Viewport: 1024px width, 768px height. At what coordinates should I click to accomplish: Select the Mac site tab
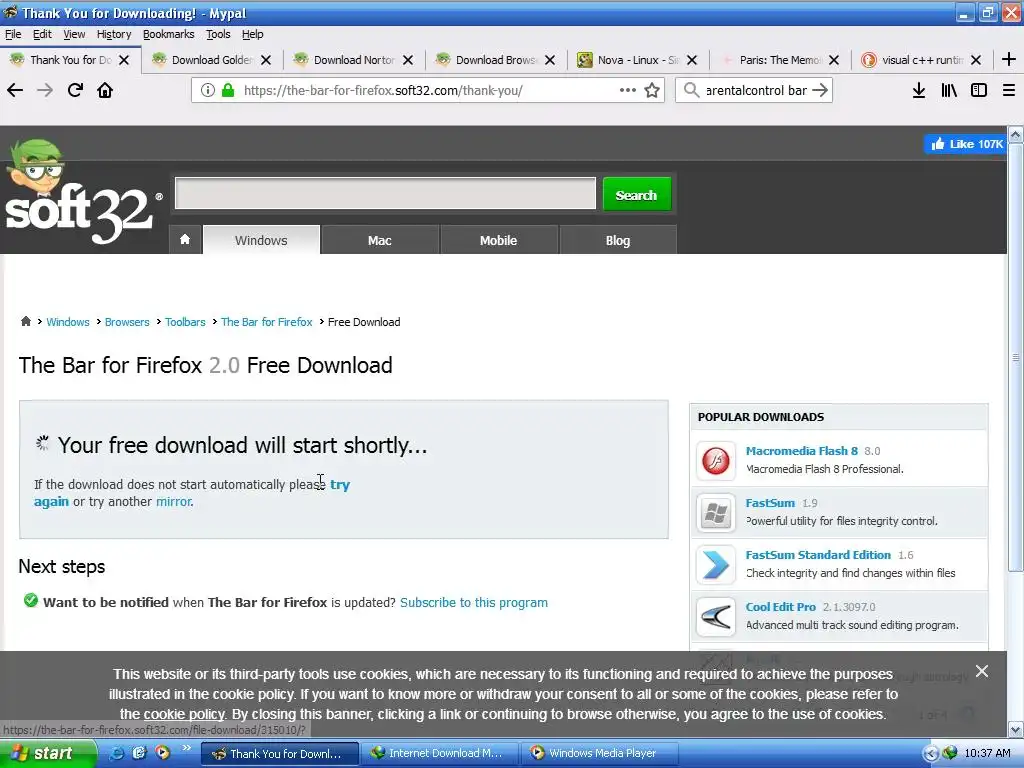pos(379,240)
